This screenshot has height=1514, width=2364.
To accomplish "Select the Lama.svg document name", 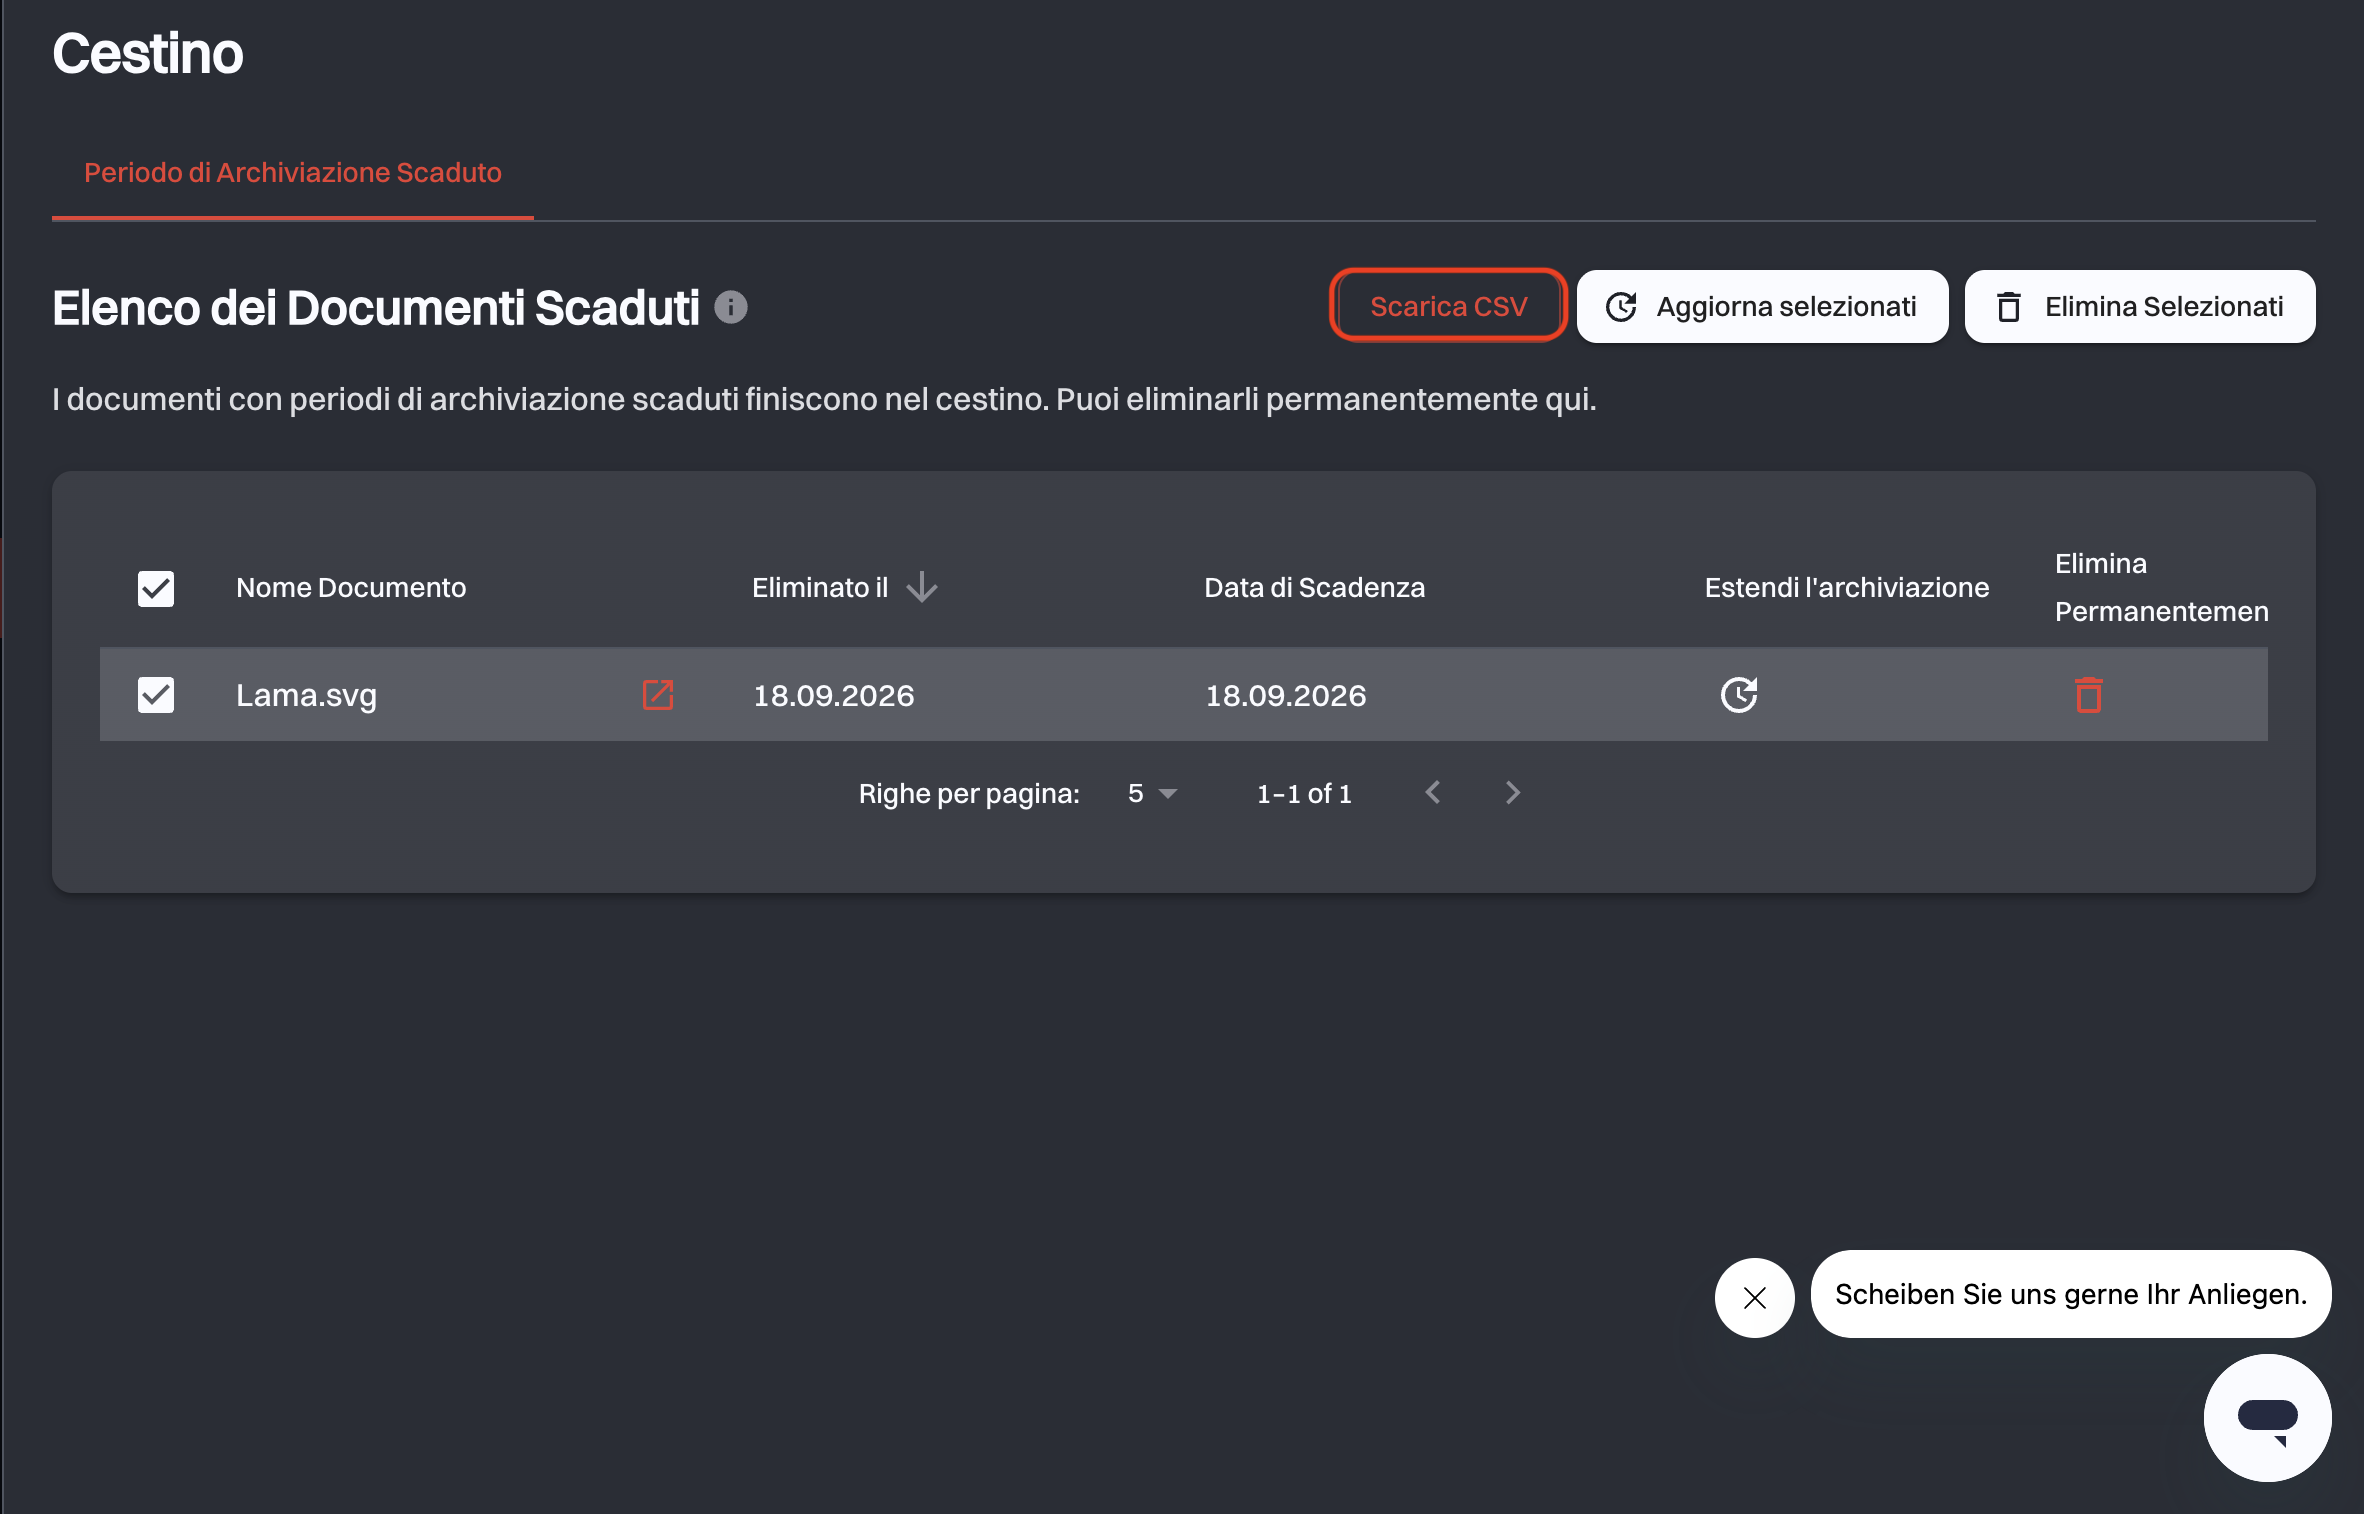I will 306,695.
